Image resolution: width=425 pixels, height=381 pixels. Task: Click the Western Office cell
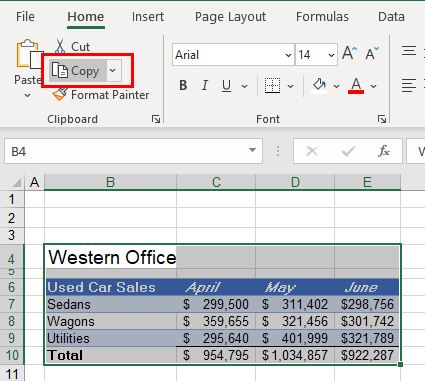(111, 258)
